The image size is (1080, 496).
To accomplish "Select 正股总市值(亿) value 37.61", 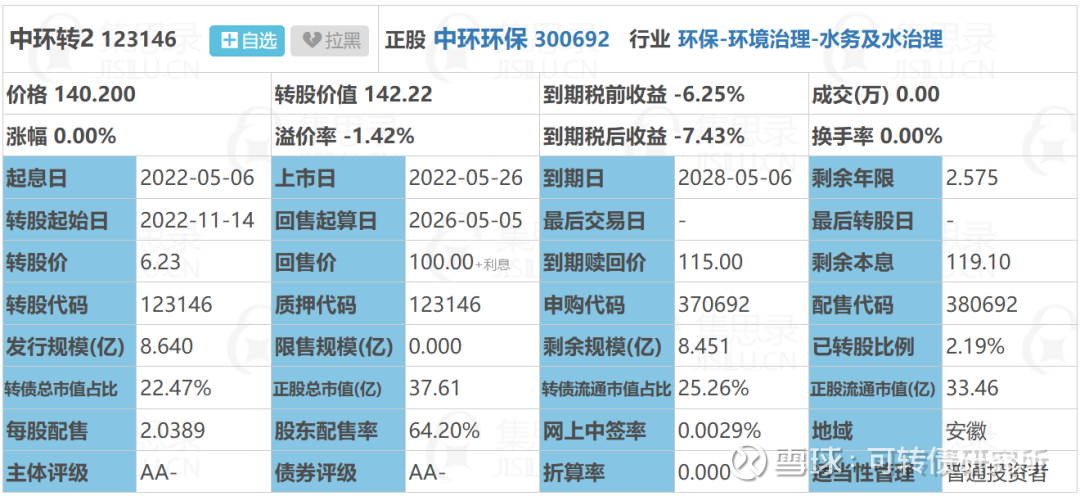I will (435, 389).
